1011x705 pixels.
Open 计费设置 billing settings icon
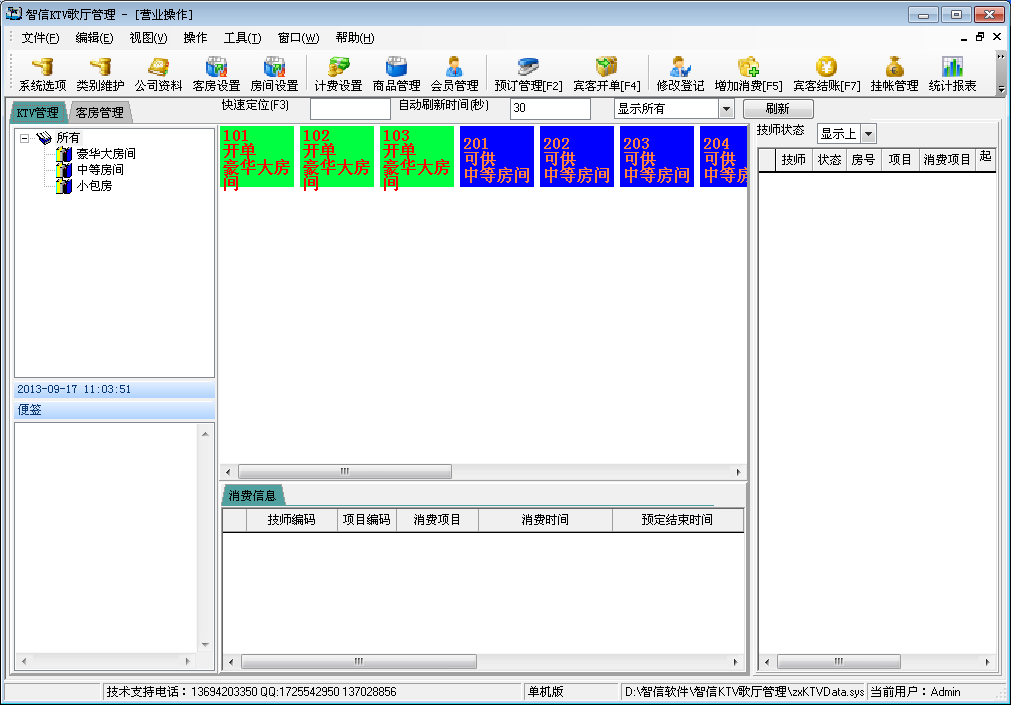click(338, 74)
